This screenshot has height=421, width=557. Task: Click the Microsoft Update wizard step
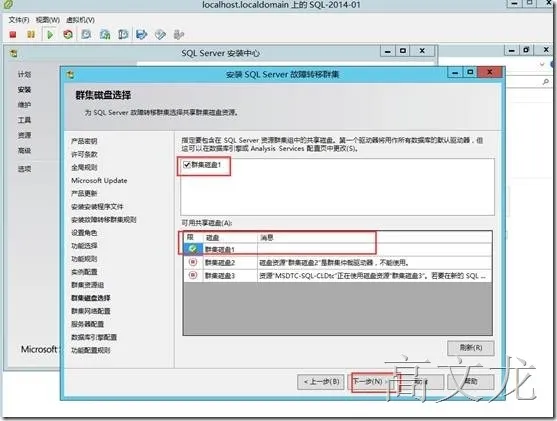point(99,180)
